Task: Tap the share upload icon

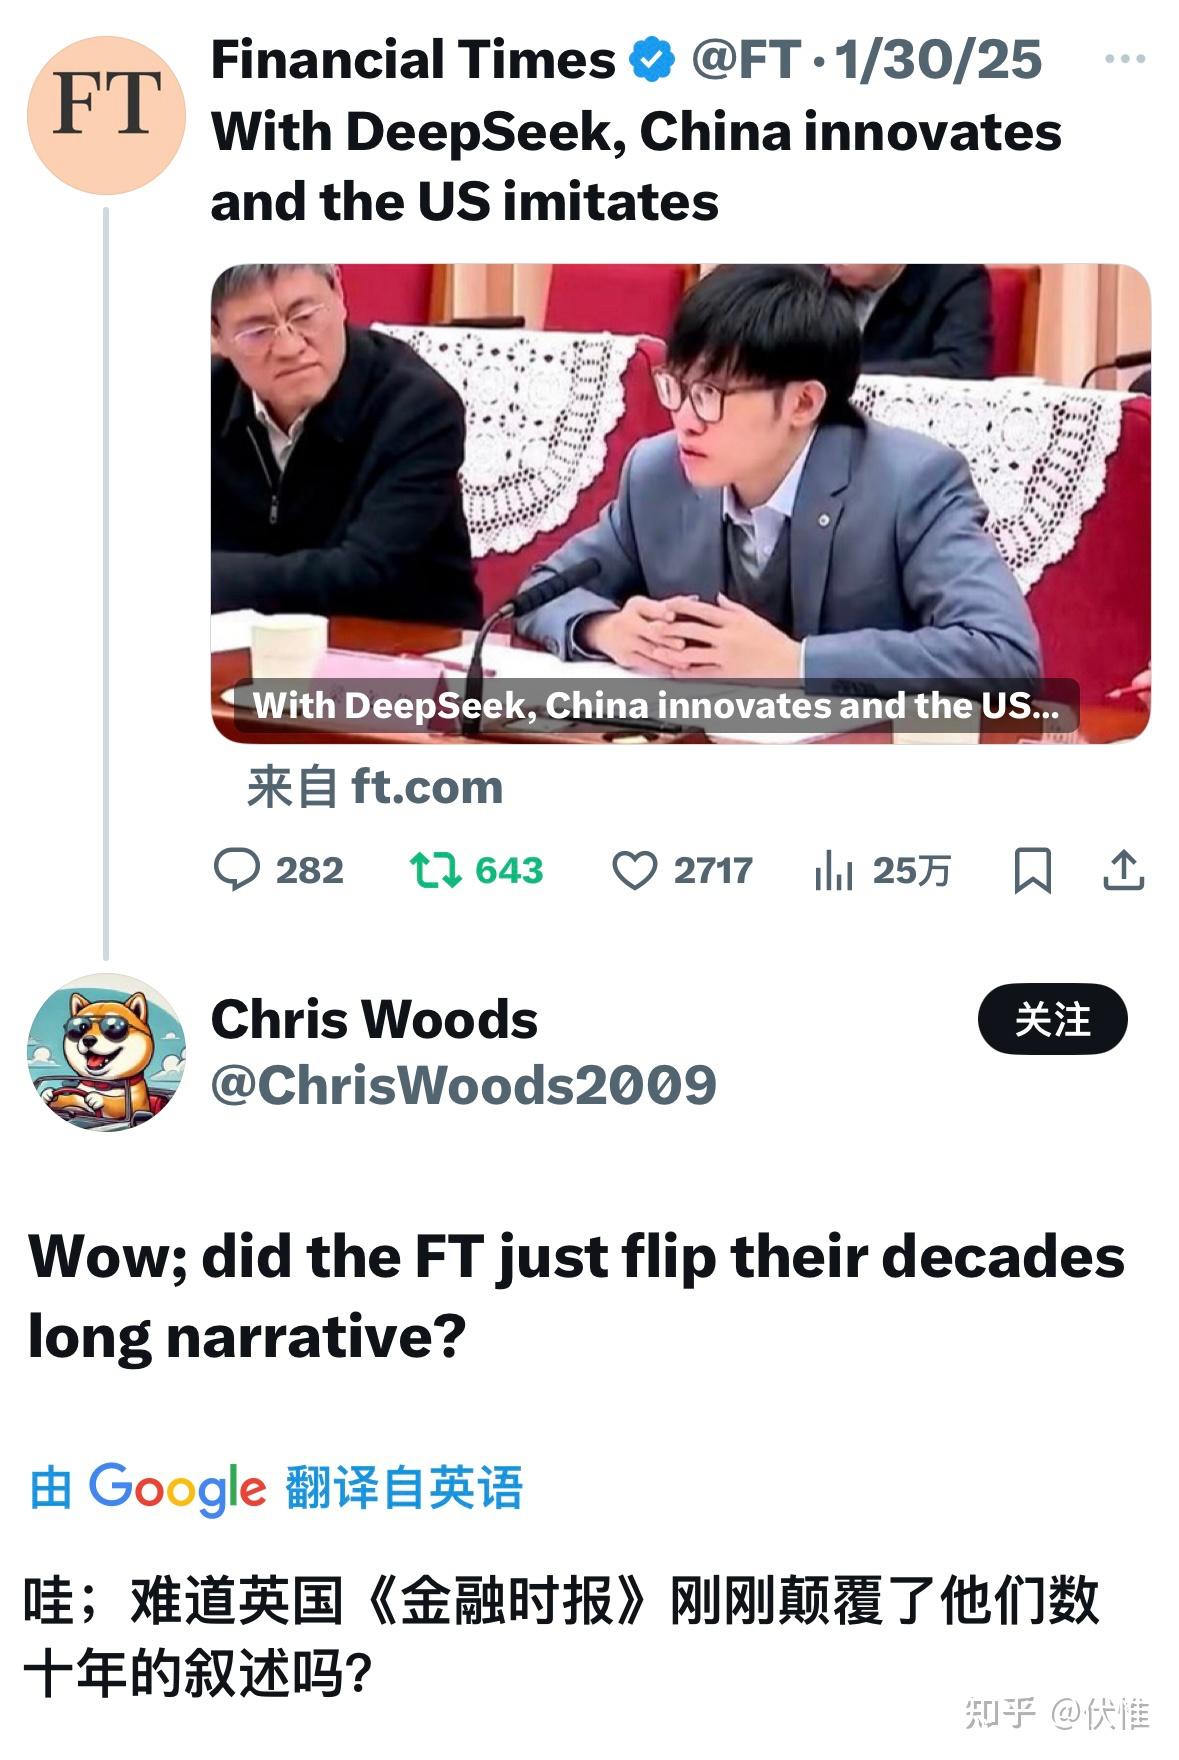Action: coord(1123,870)
